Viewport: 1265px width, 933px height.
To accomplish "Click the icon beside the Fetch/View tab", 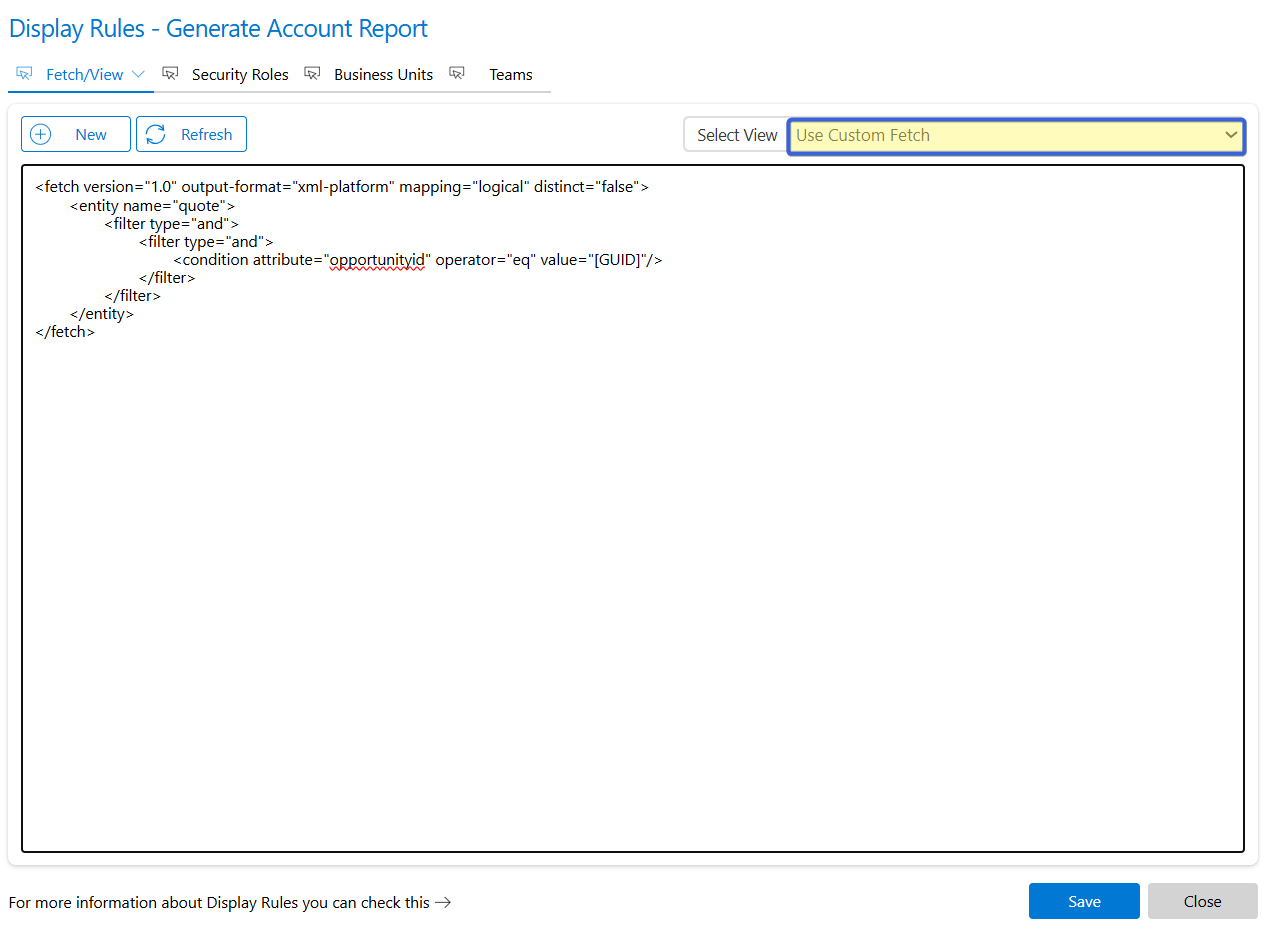I will tap(24, 74).
